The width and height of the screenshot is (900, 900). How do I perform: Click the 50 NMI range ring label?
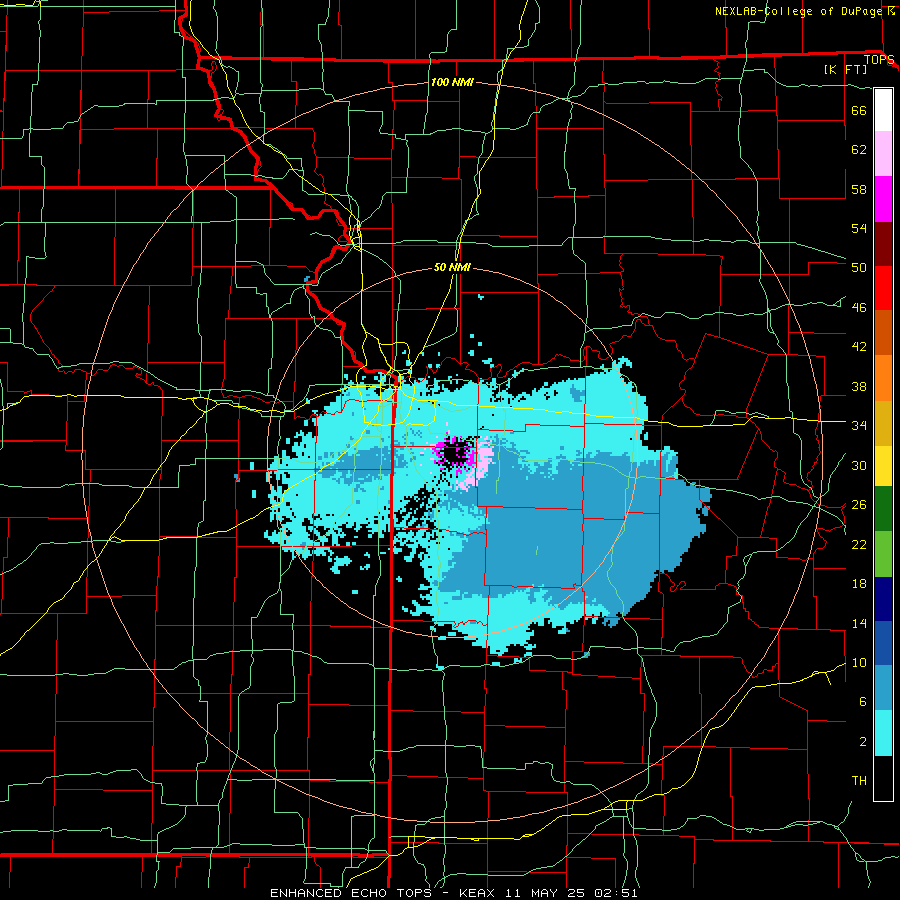tap(452, 267)
